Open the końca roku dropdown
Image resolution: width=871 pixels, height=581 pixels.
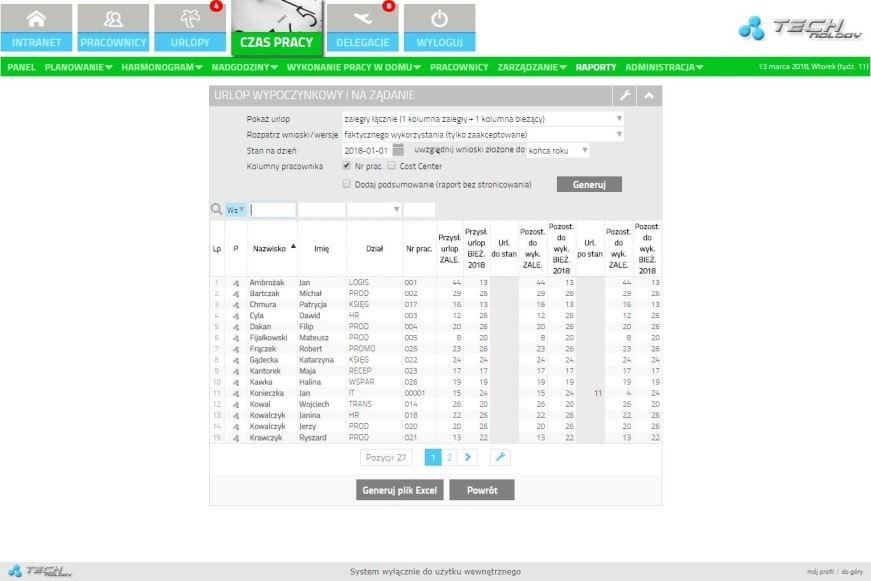[558, 150]
